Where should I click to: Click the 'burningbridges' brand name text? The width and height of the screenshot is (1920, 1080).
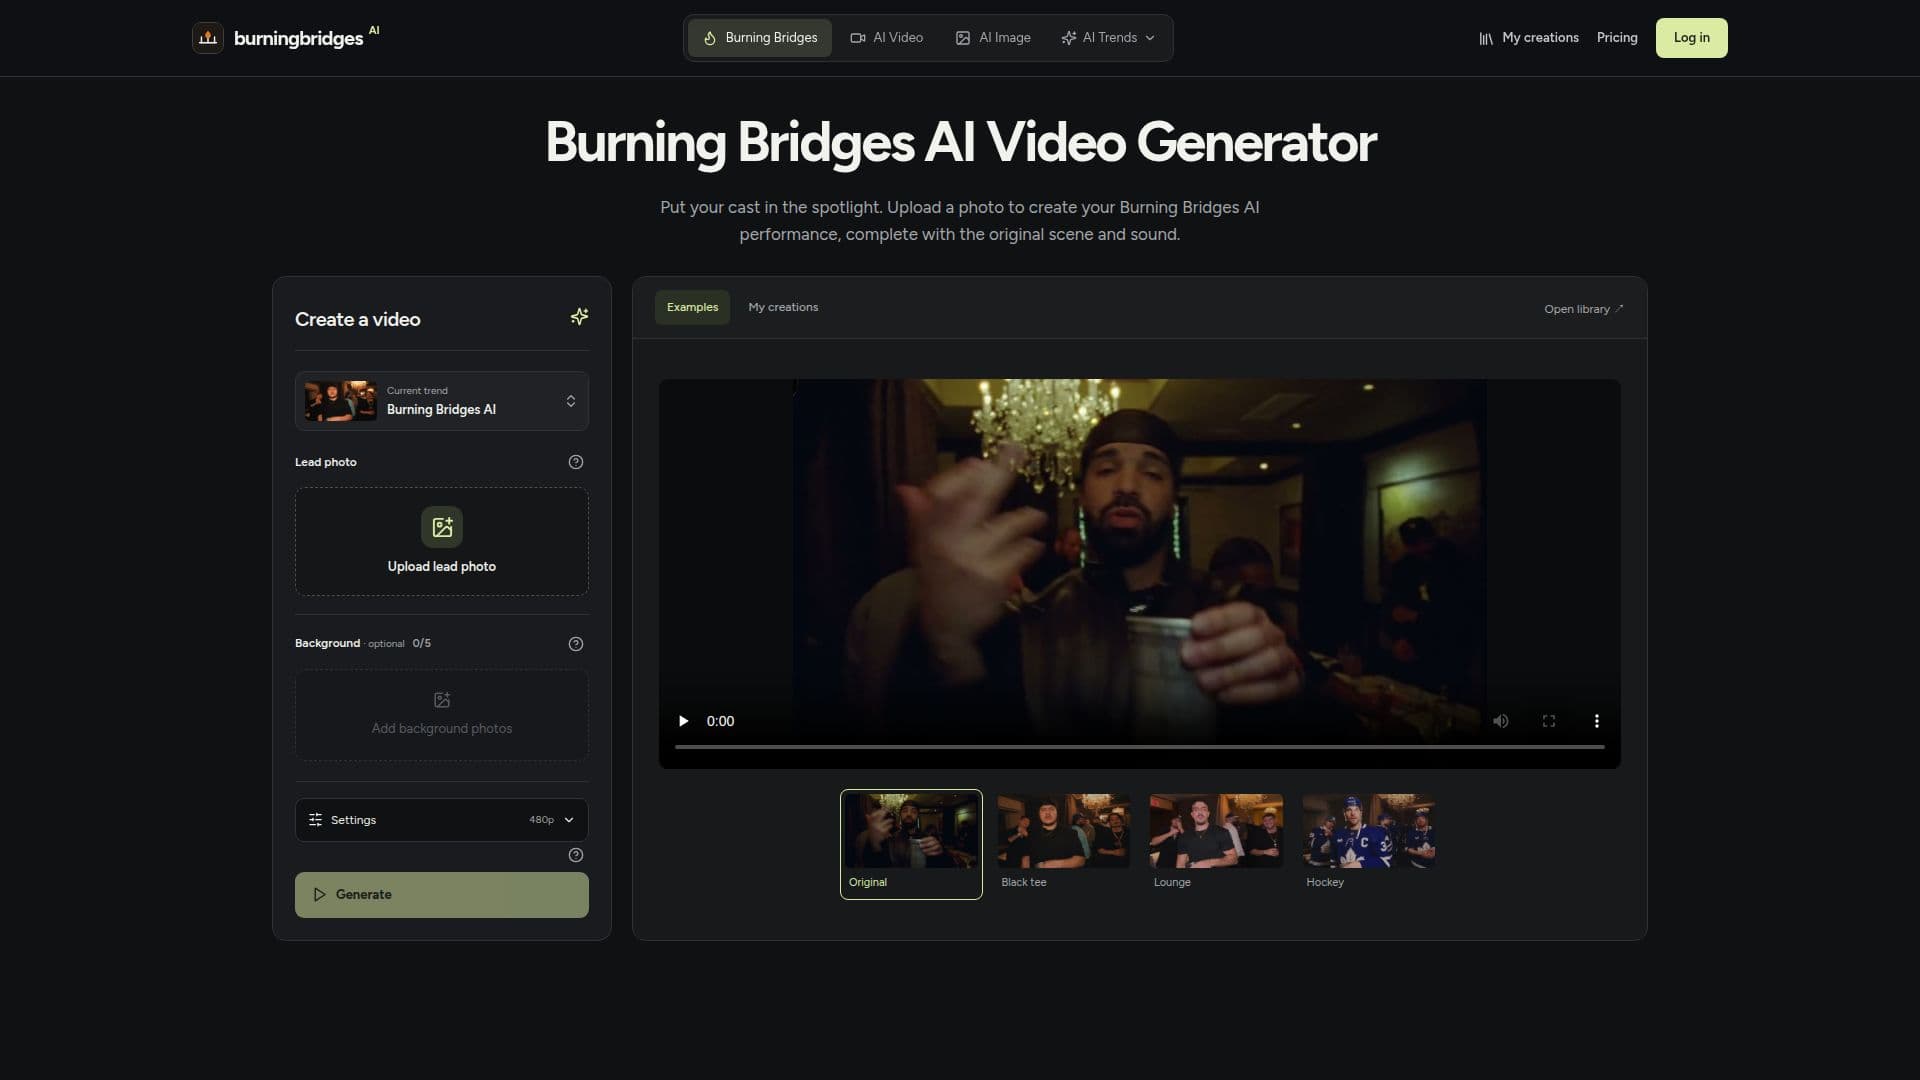[x=298, y=39]
